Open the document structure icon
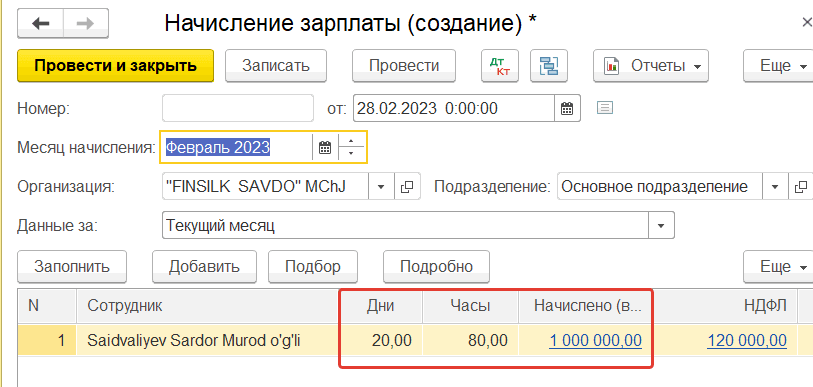Image resolution: width=813 pixels, height=387 pixels. click(549, 66)
